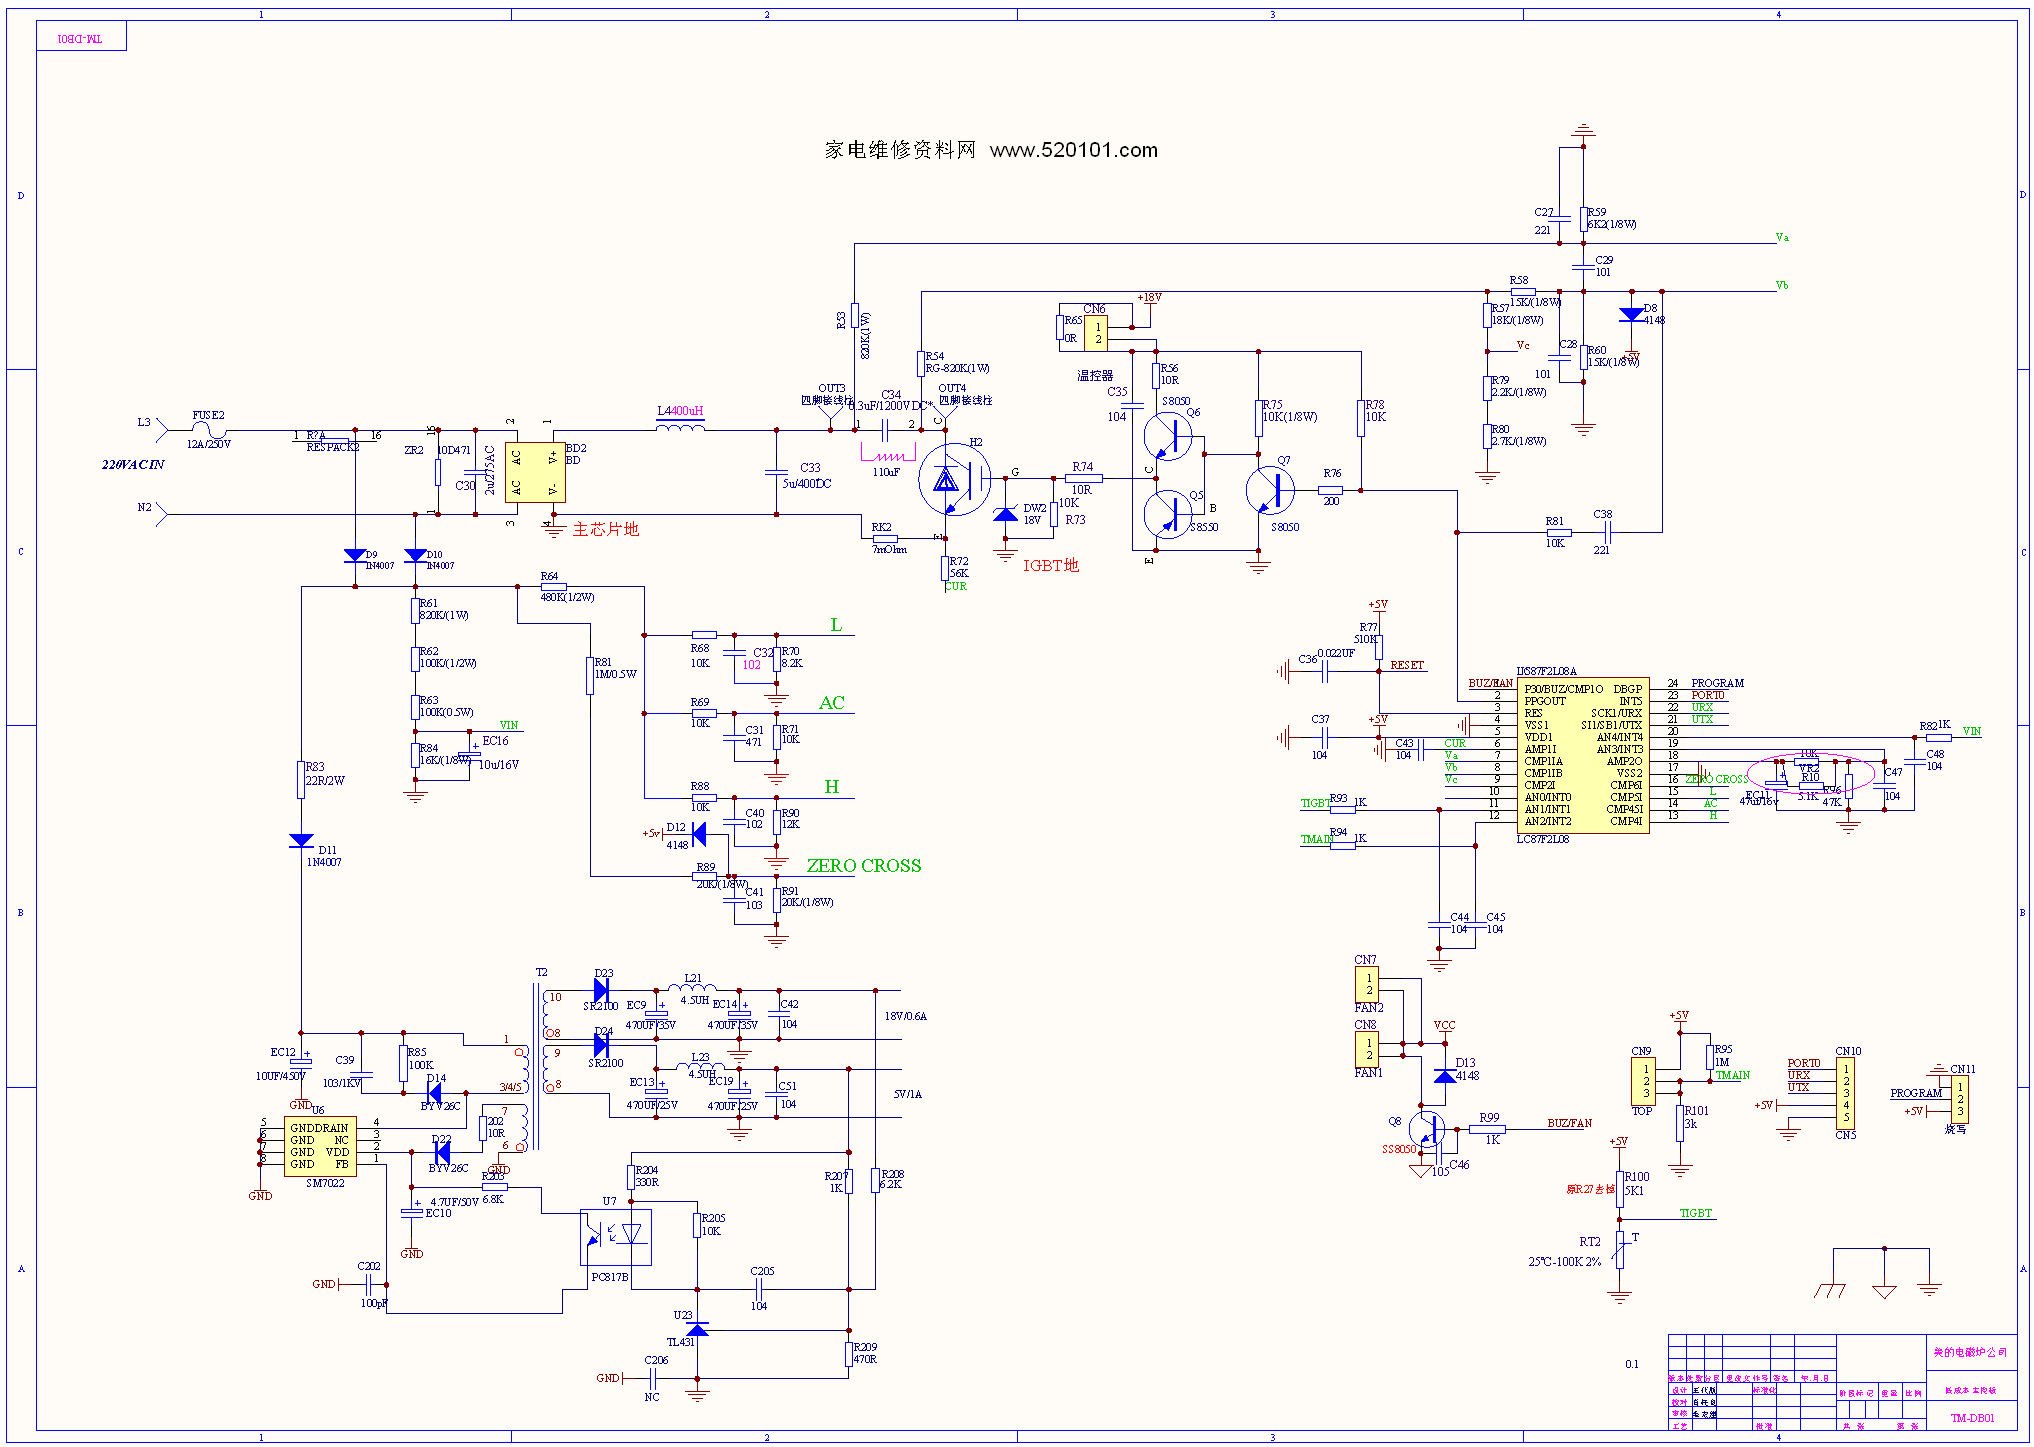Click the BUZ/FAN label beside R99
Image resolution: width=2034 pixels, height=1447 pixels.
[x=1569, y=1123]
